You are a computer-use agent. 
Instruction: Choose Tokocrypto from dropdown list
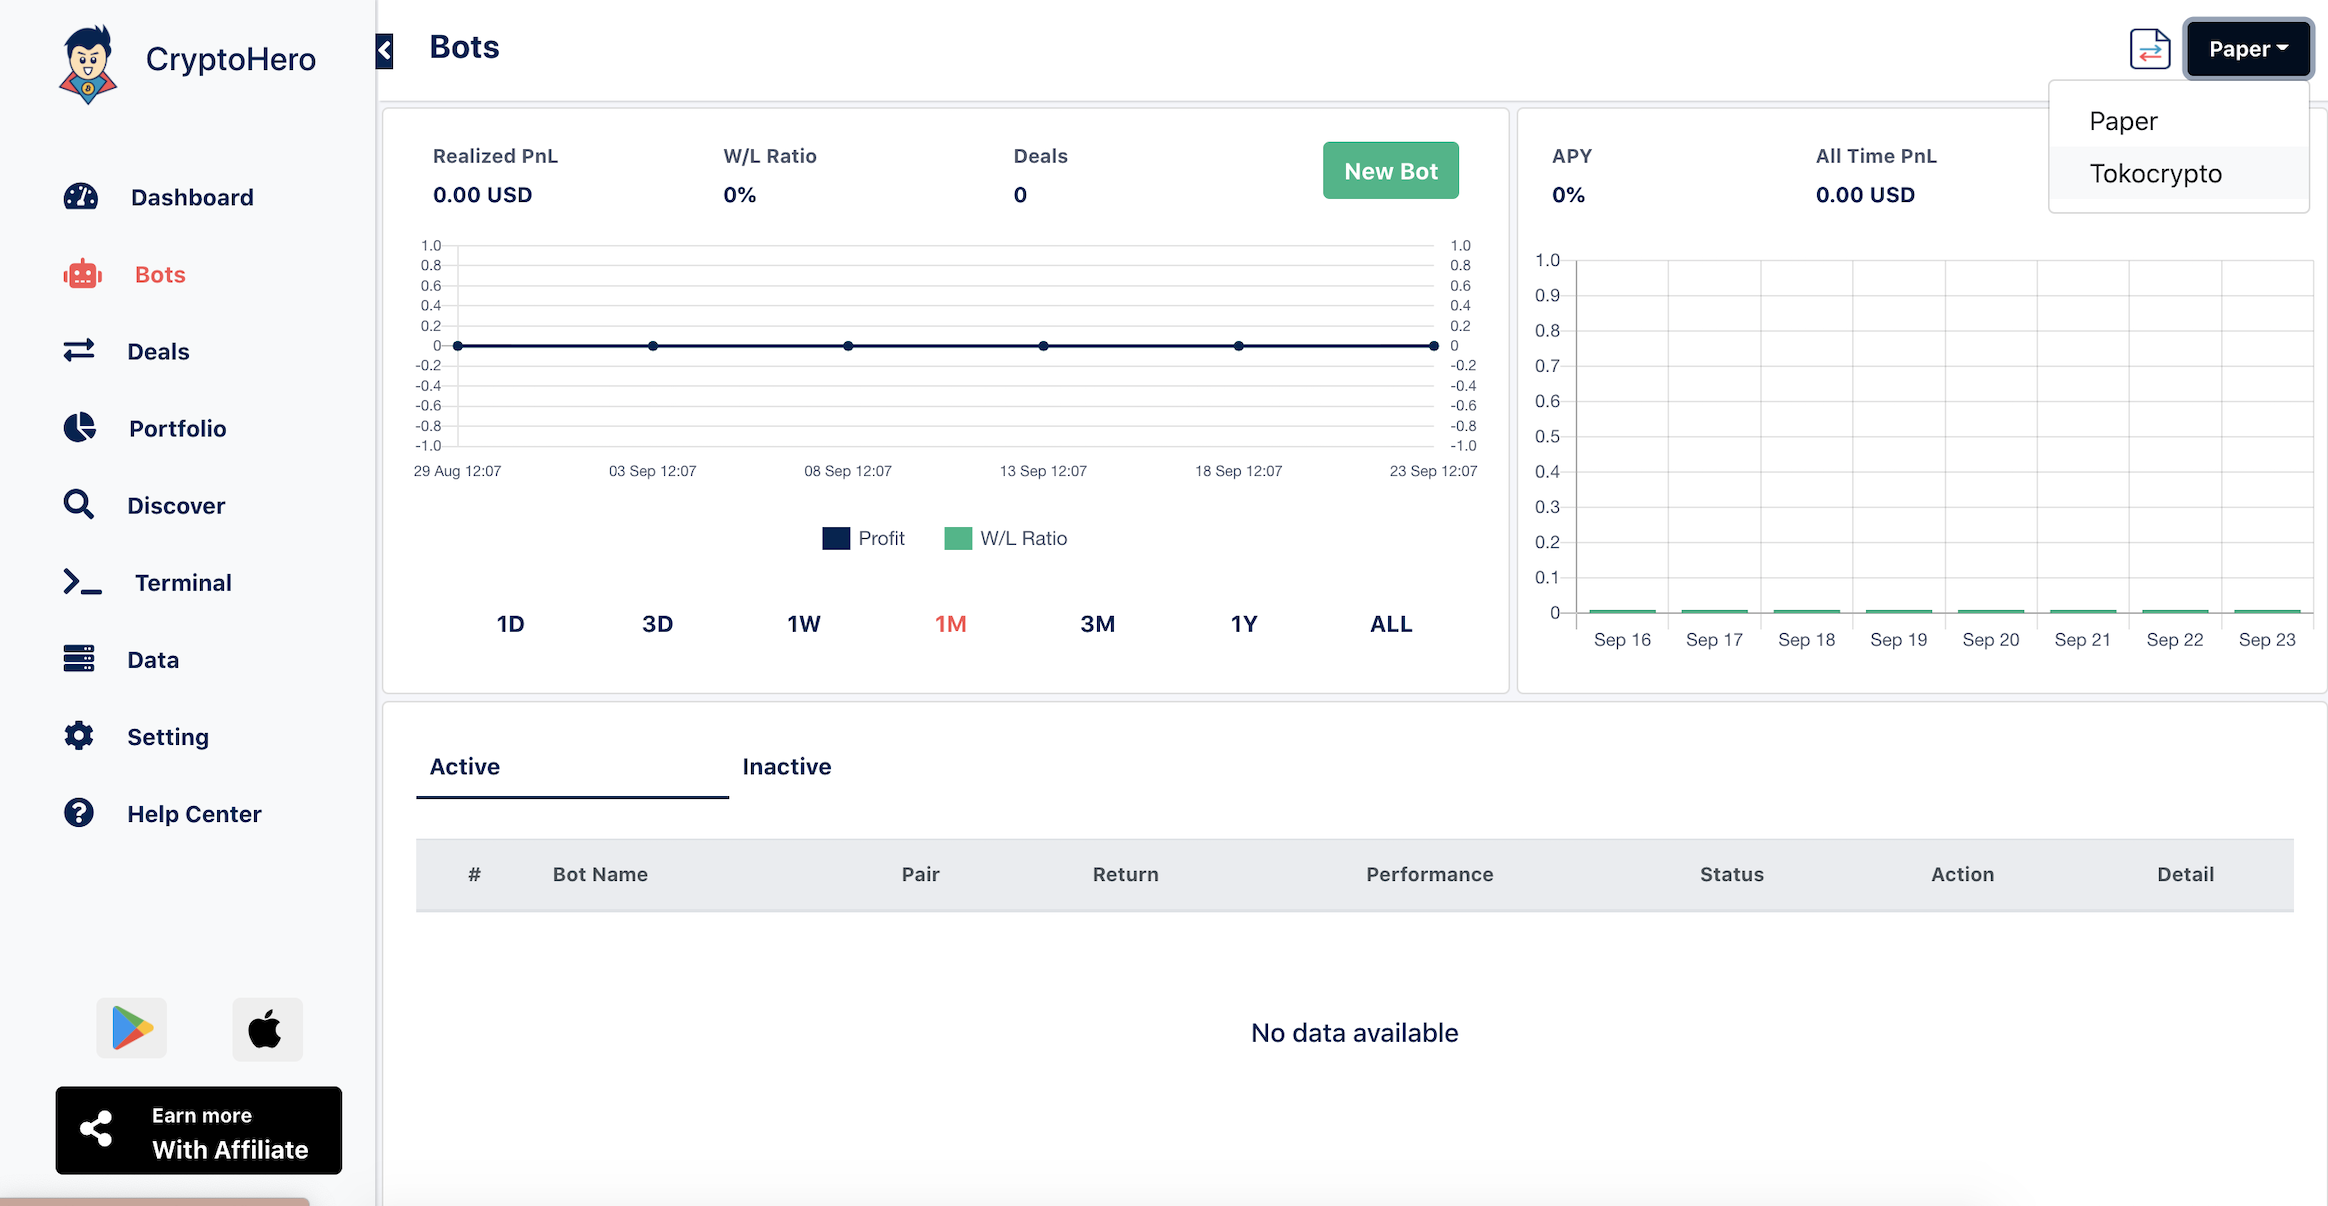point(2155,174)
